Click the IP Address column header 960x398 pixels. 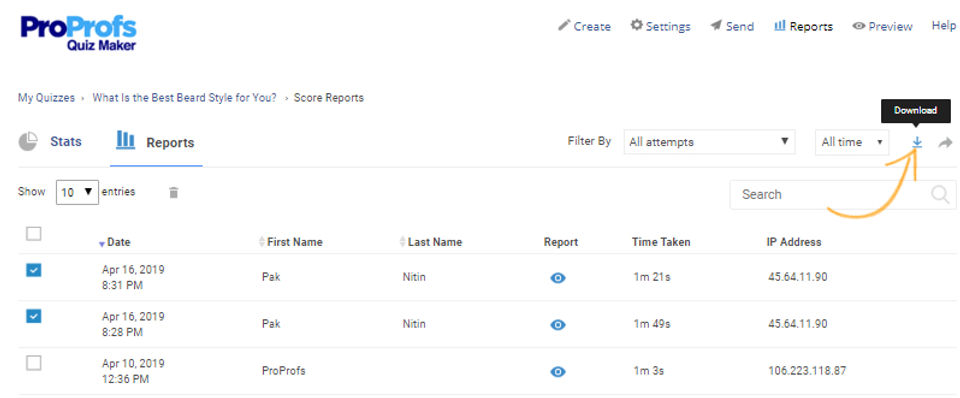794,242
